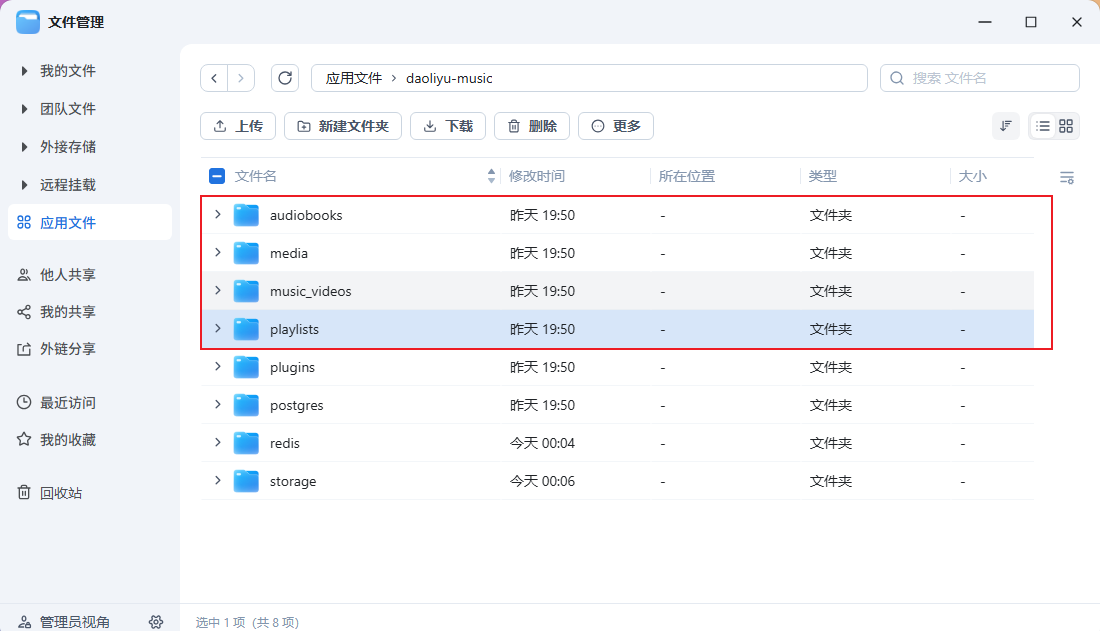Open the sort order icon
The width and height of the screenshot is (1100, 631).
1006,126
